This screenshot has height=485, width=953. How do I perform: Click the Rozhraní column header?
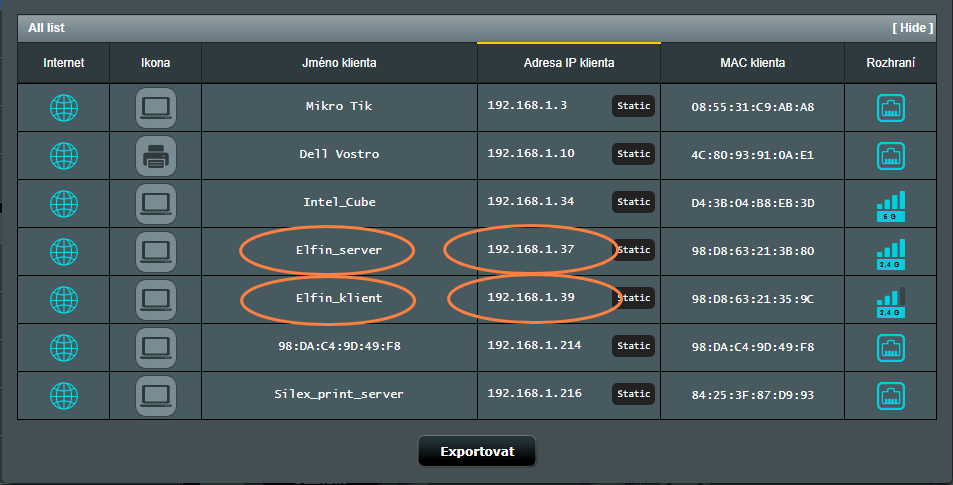pyautogui.click(x=891, y=63)
